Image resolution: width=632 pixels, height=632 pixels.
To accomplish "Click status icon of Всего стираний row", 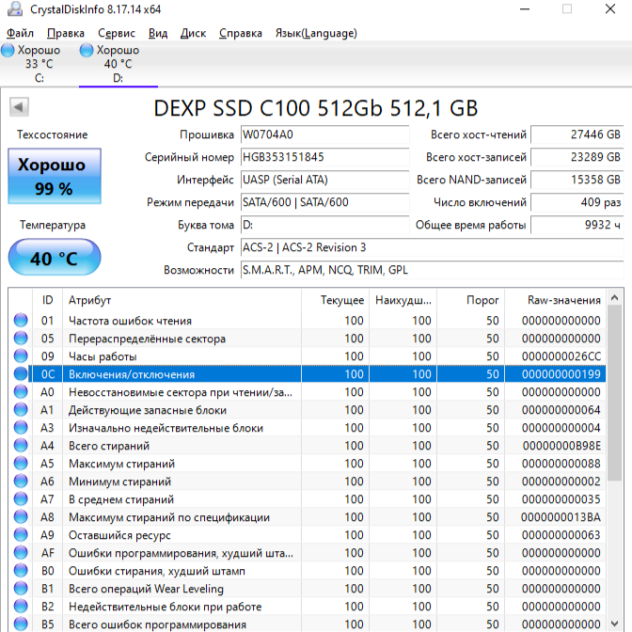I will pos(21,445).
